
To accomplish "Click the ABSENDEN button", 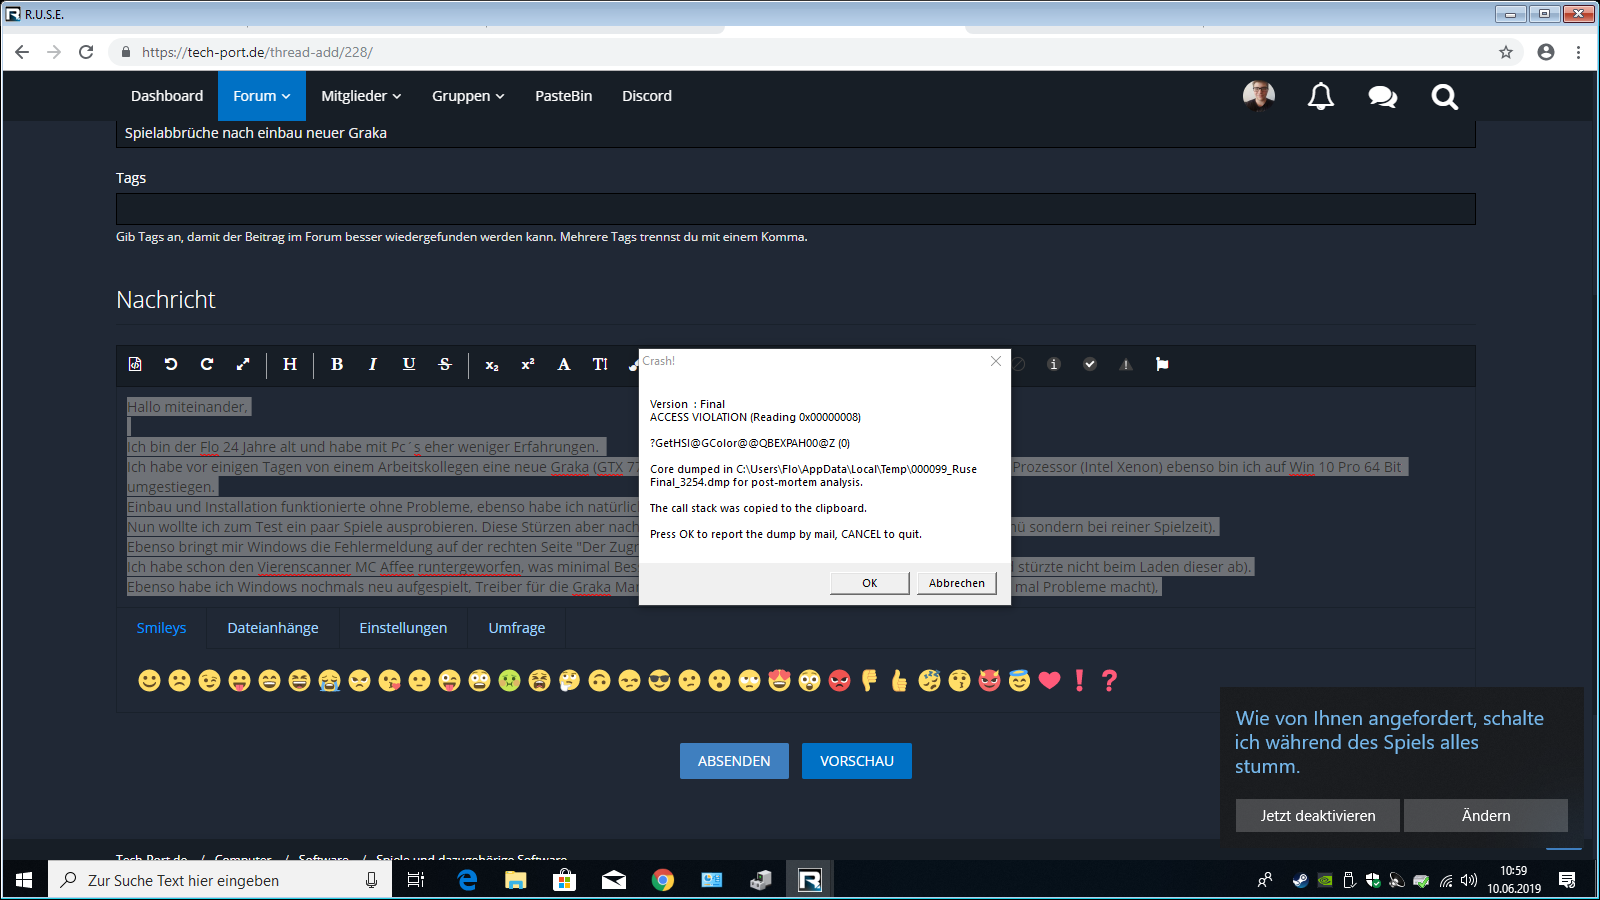I will click(x=734, y=761).
